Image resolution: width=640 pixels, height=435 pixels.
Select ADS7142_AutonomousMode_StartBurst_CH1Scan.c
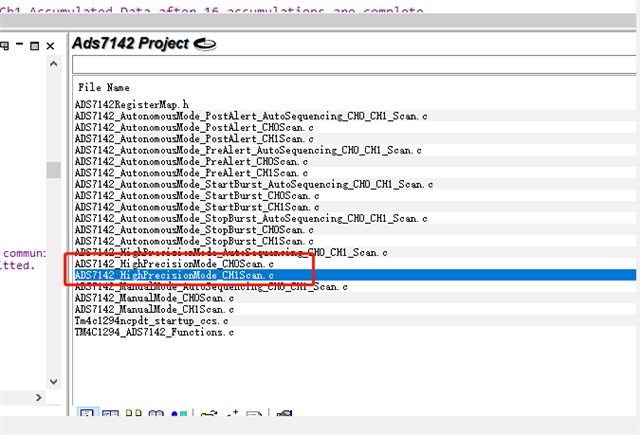pos(197,207)
